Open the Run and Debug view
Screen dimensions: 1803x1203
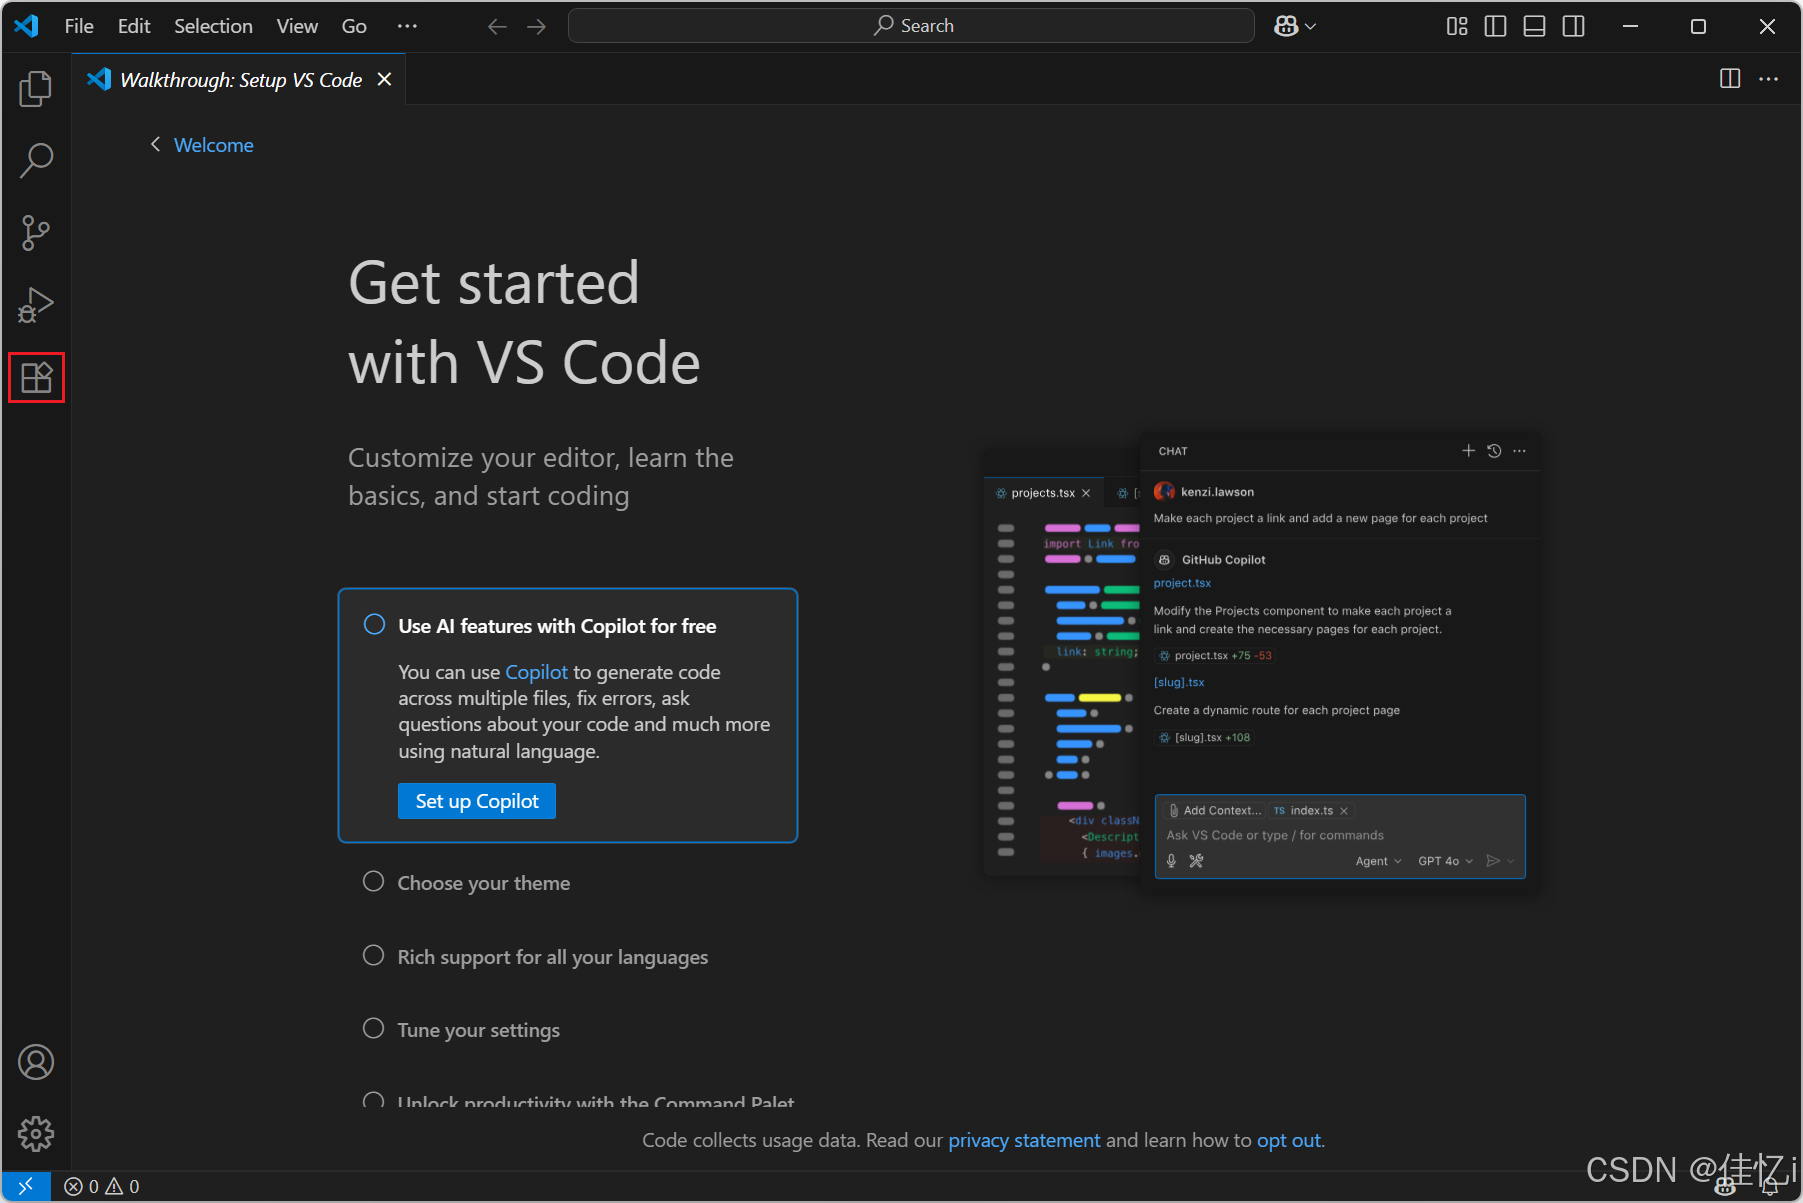(x=36, y=305)
